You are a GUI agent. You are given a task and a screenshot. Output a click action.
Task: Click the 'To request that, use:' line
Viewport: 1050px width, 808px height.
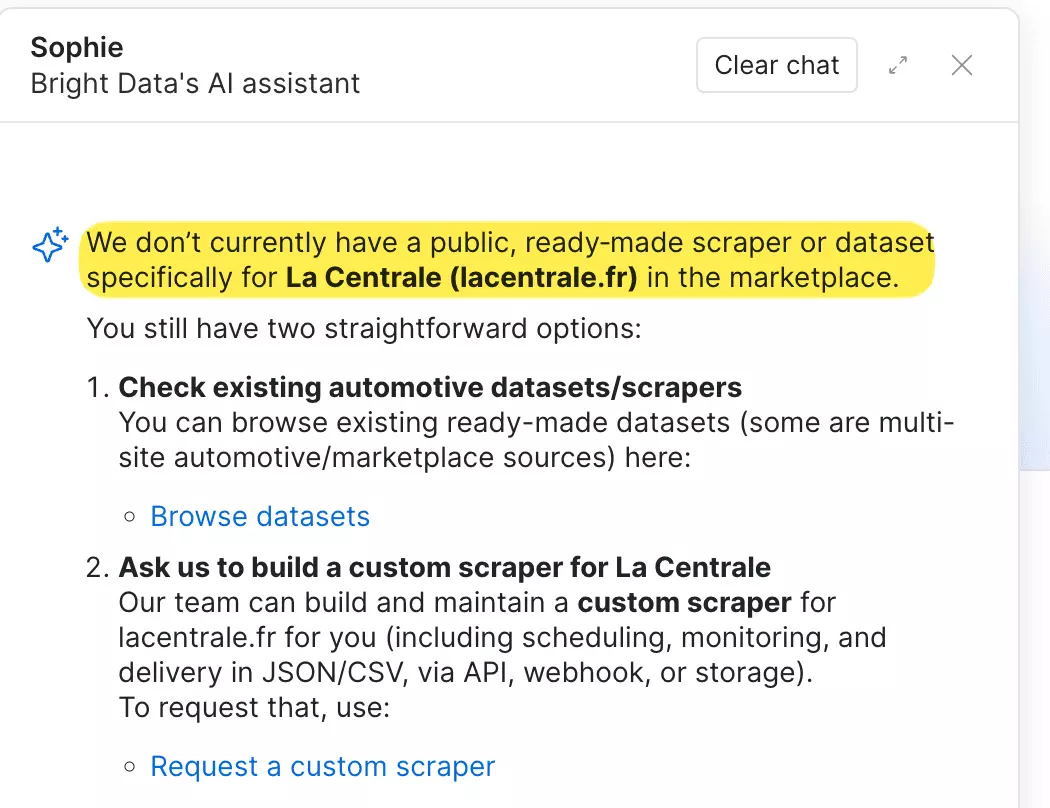click(254, 708)
